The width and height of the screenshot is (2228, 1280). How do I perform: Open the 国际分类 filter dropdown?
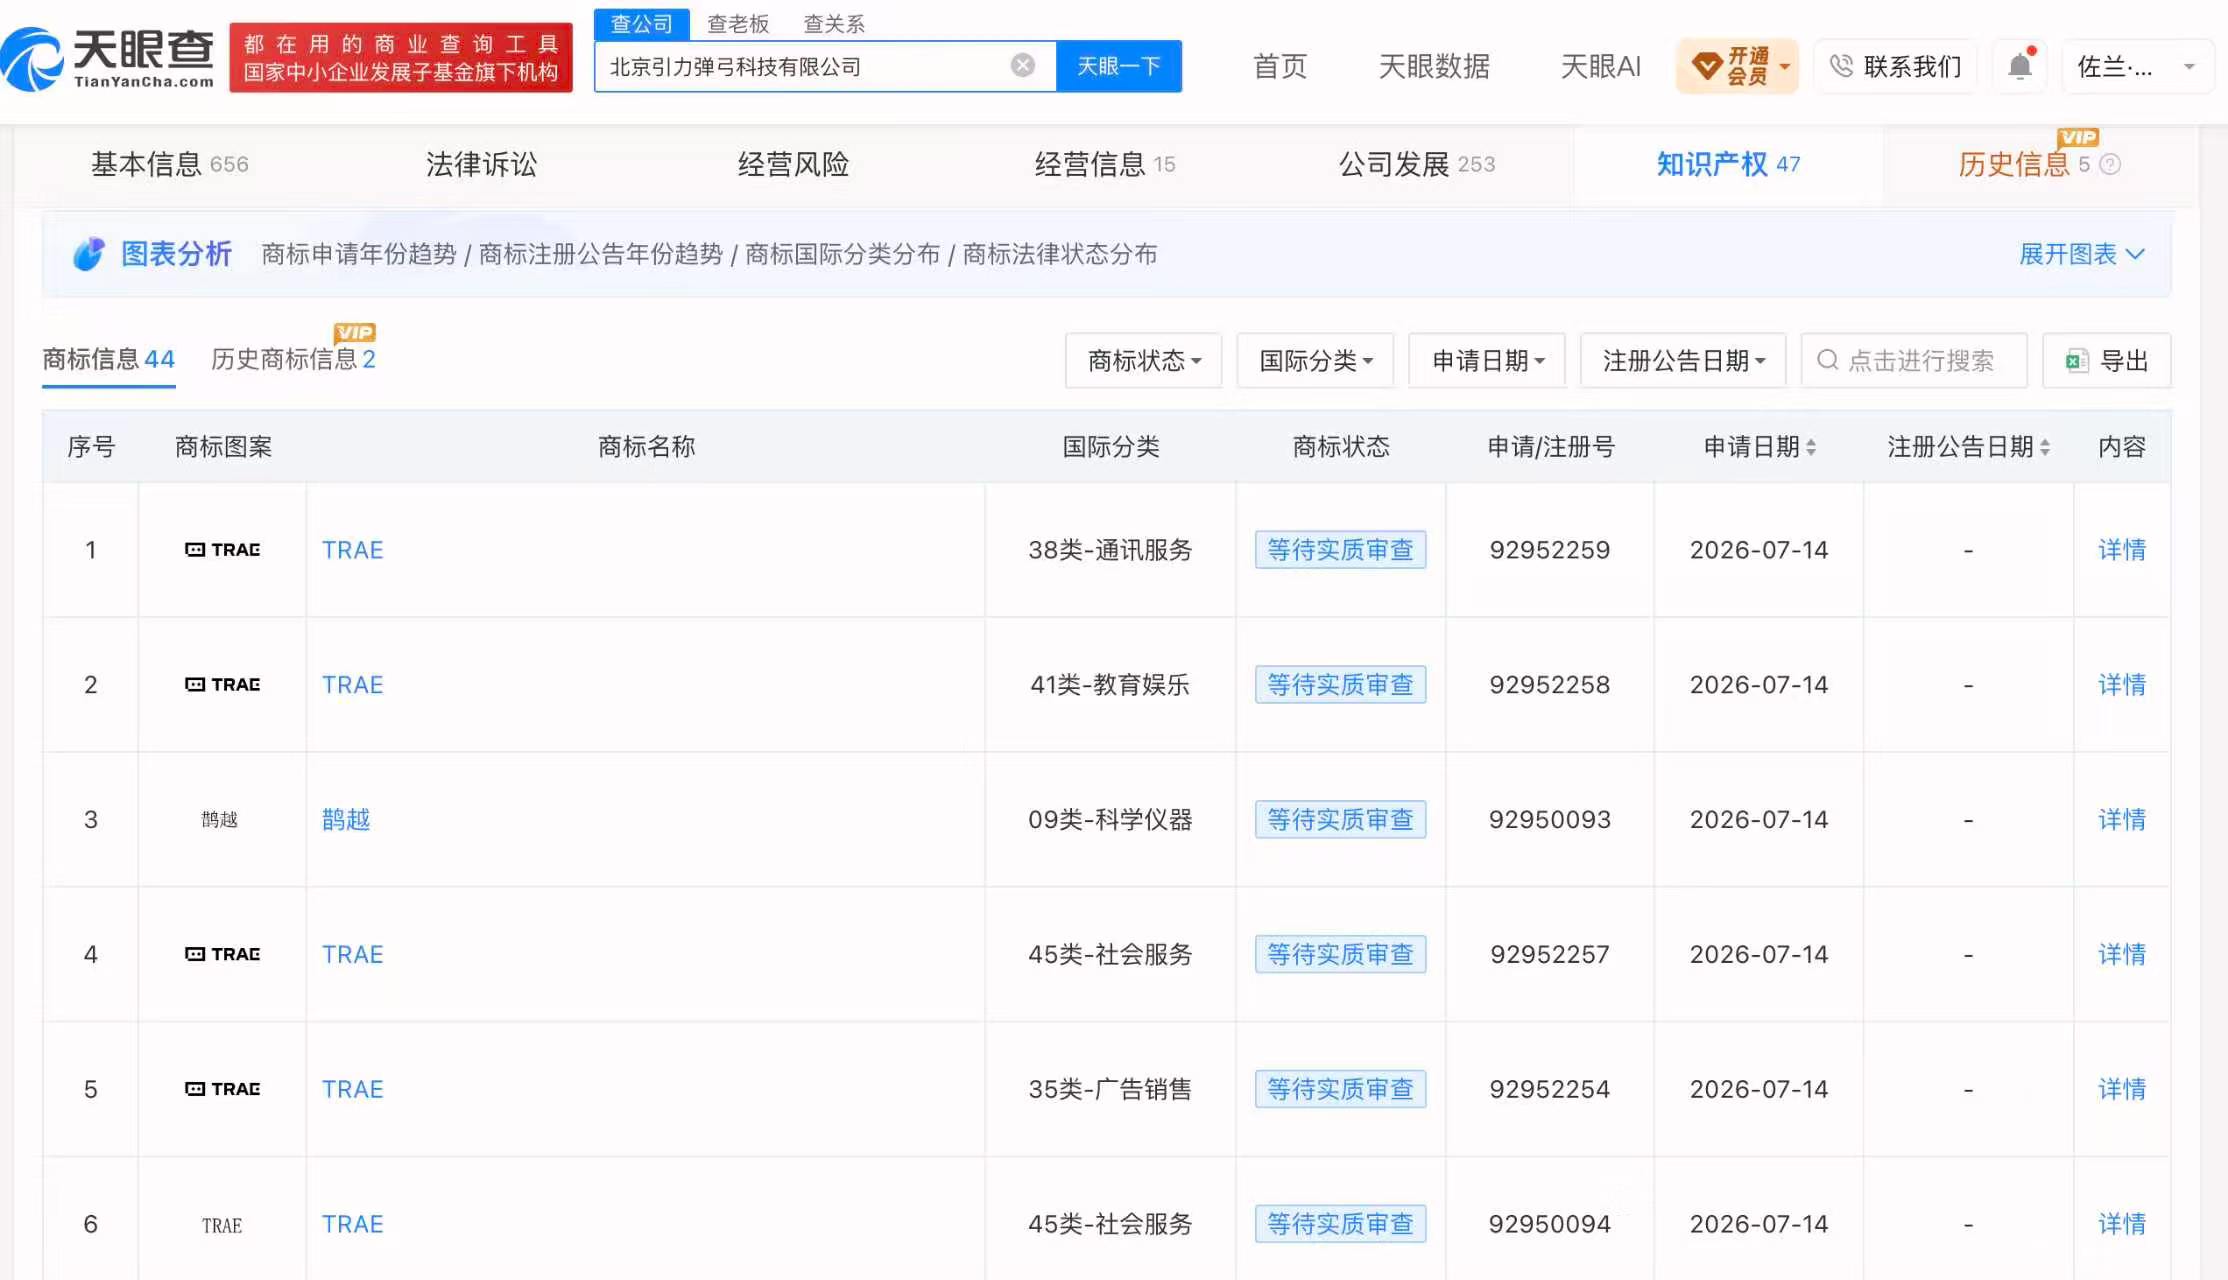(x=1316, y=360)
